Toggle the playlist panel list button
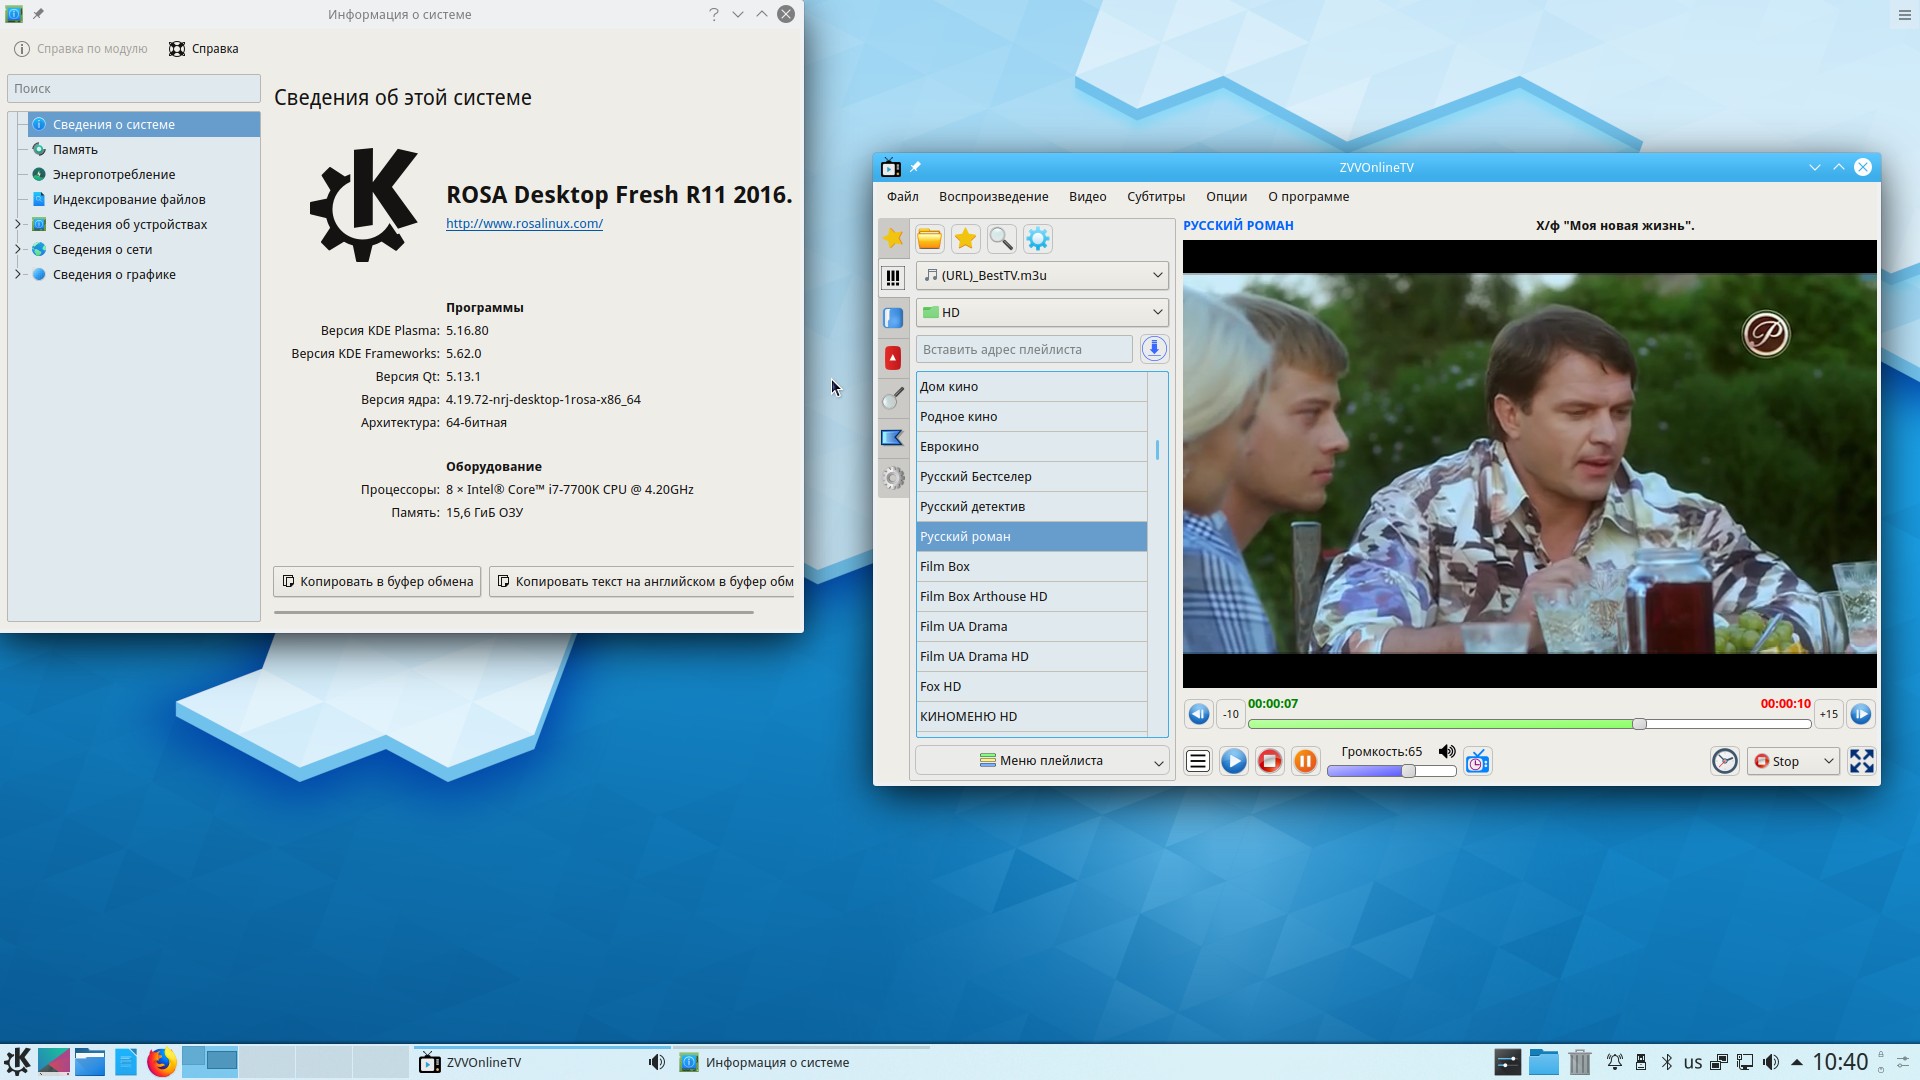The image size is (1920, 1080). point(1197,762)
